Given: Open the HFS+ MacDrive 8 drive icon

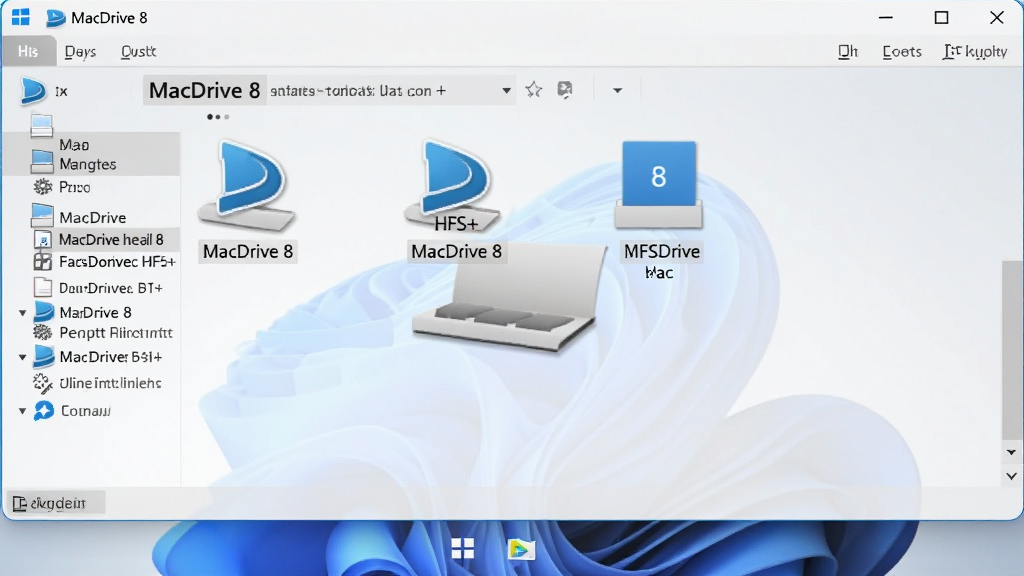Looking at the screenshot, I should point(454,187).
